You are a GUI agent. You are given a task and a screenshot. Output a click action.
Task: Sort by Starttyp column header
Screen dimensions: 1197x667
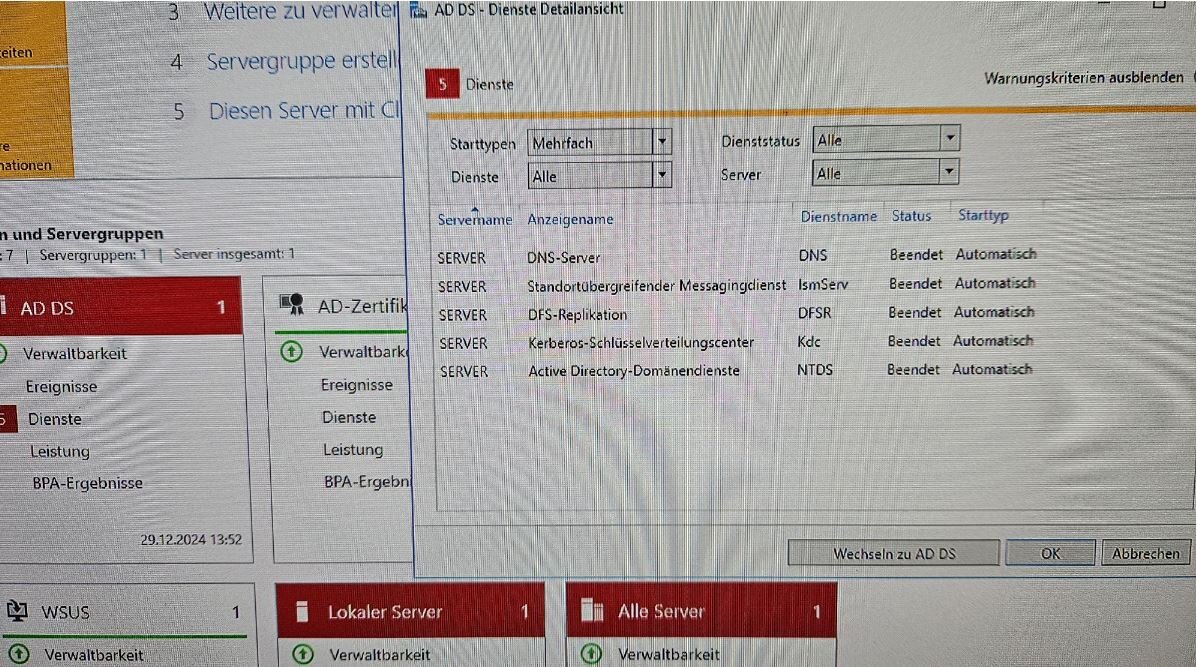pyautogui.click(x=983, y=215)
